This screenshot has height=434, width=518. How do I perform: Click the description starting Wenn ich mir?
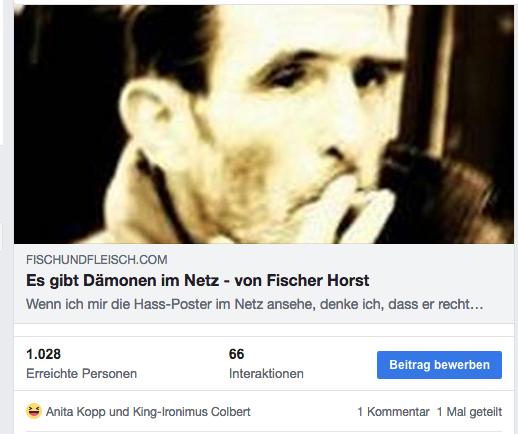pos(254,304)
